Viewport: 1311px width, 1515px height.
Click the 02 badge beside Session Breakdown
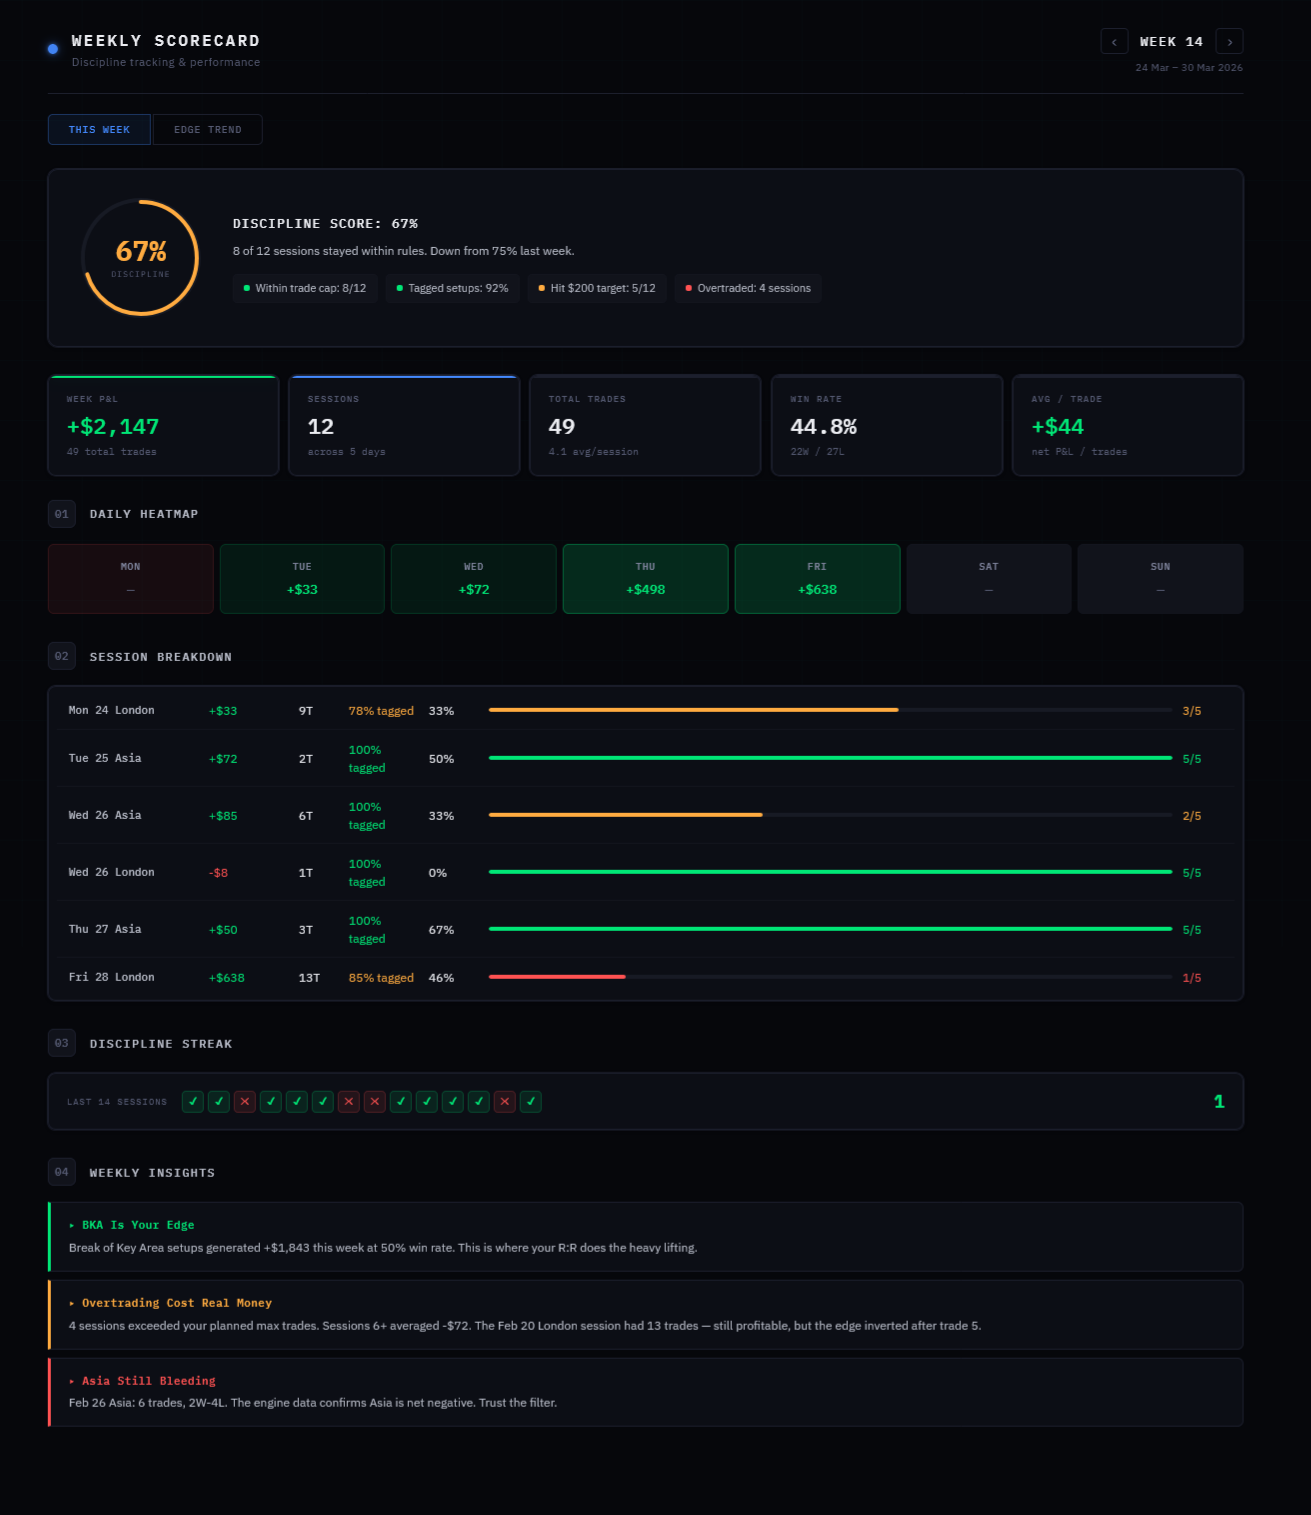pos(62,657)
